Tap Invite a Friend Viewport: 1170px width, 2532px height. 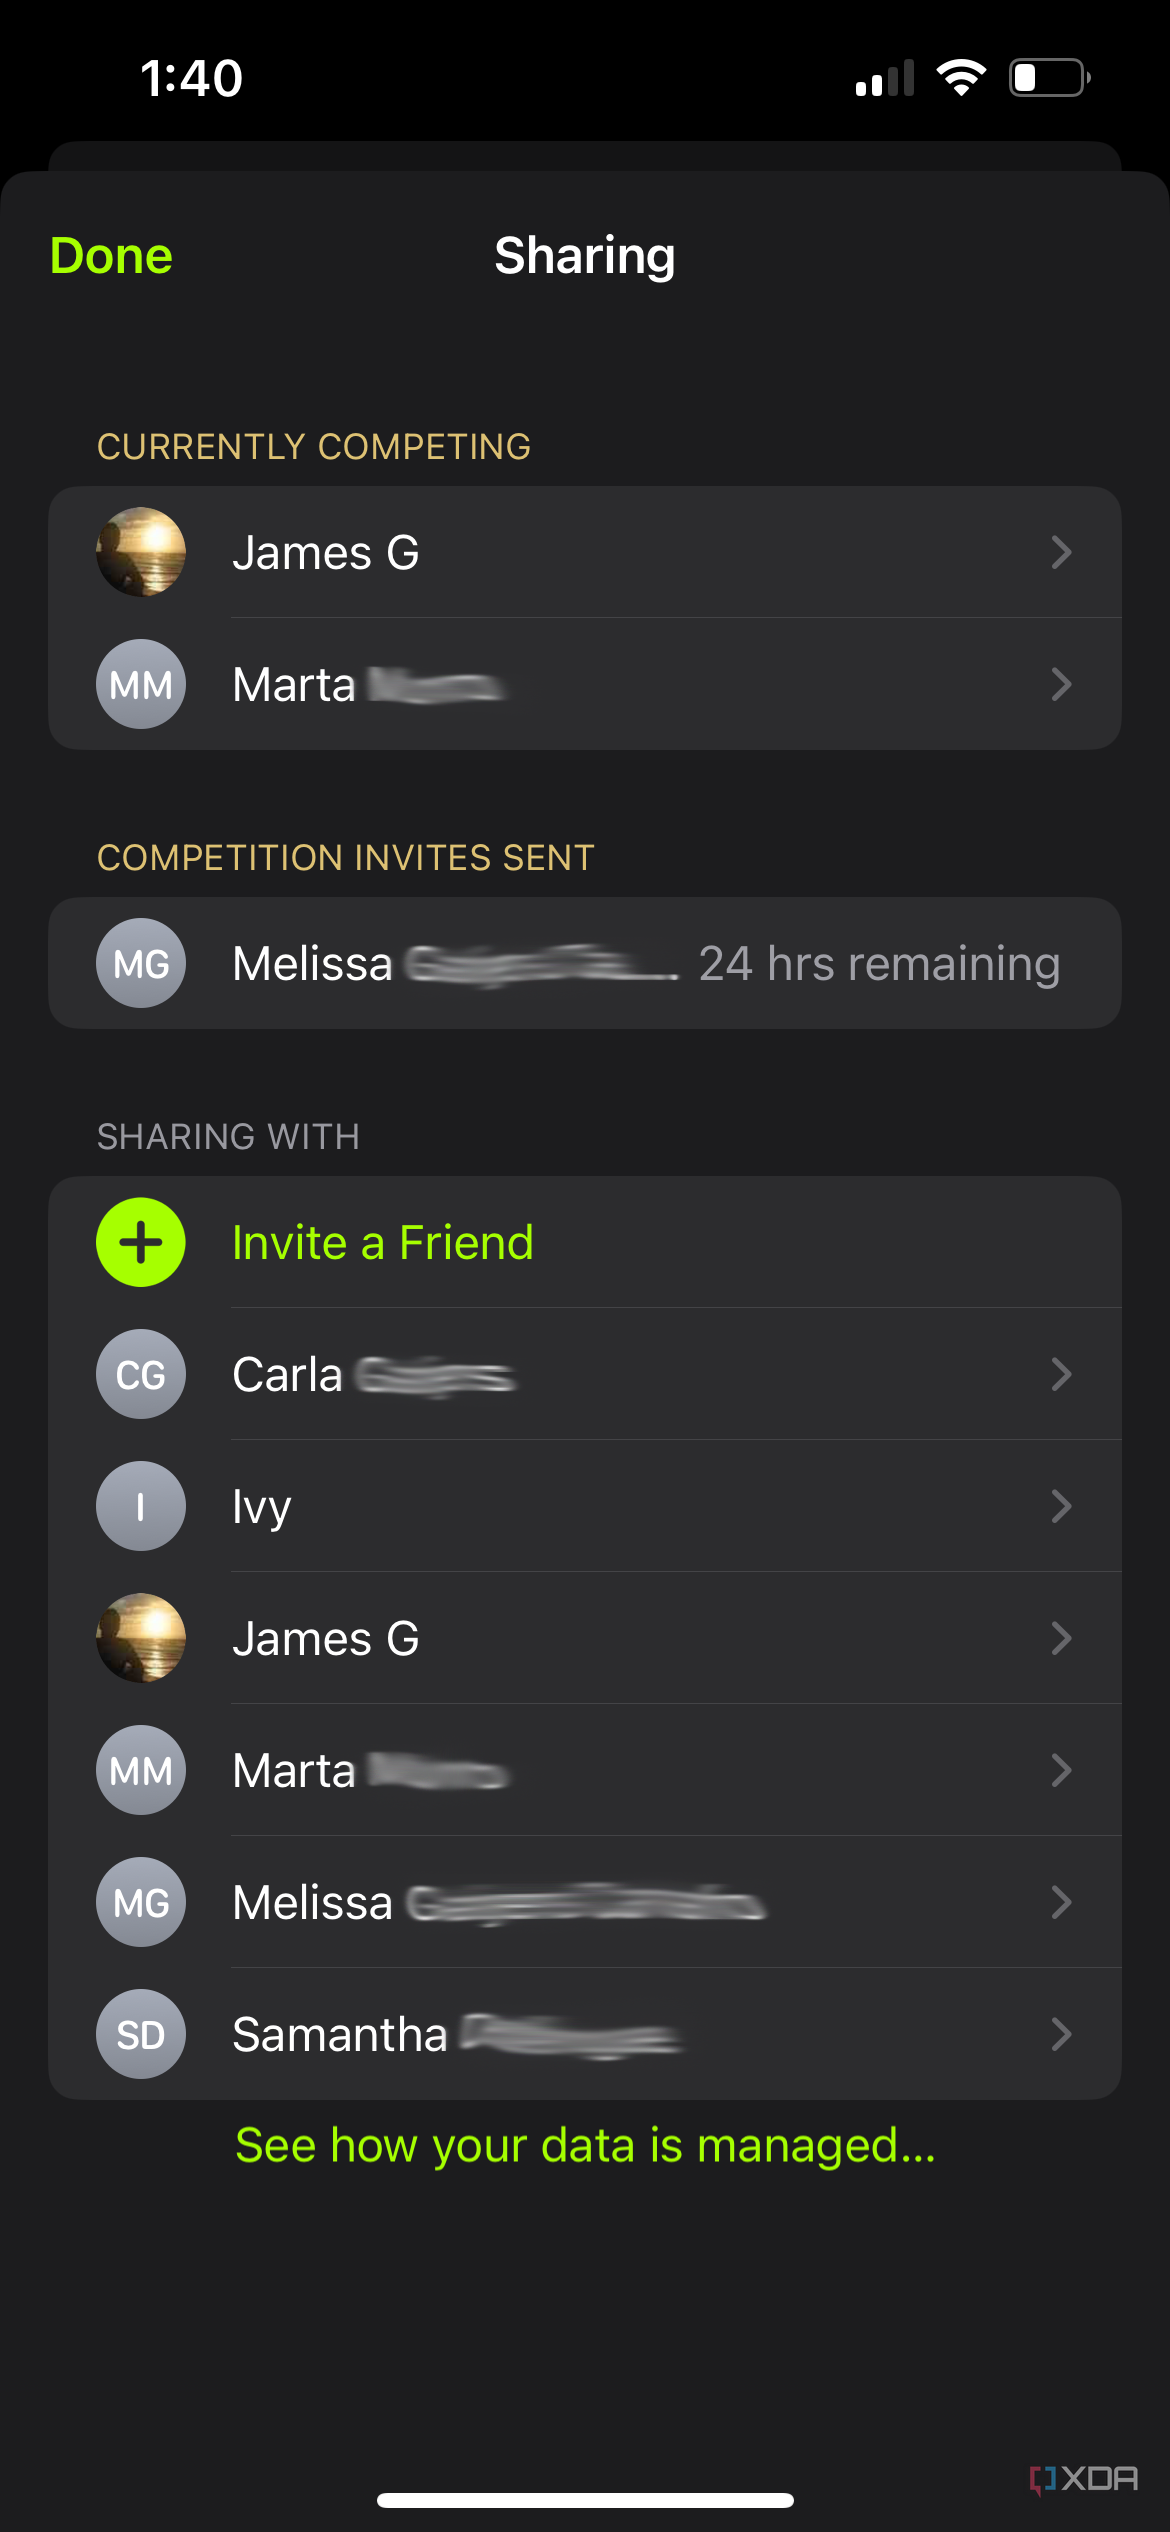point(383,1243)
